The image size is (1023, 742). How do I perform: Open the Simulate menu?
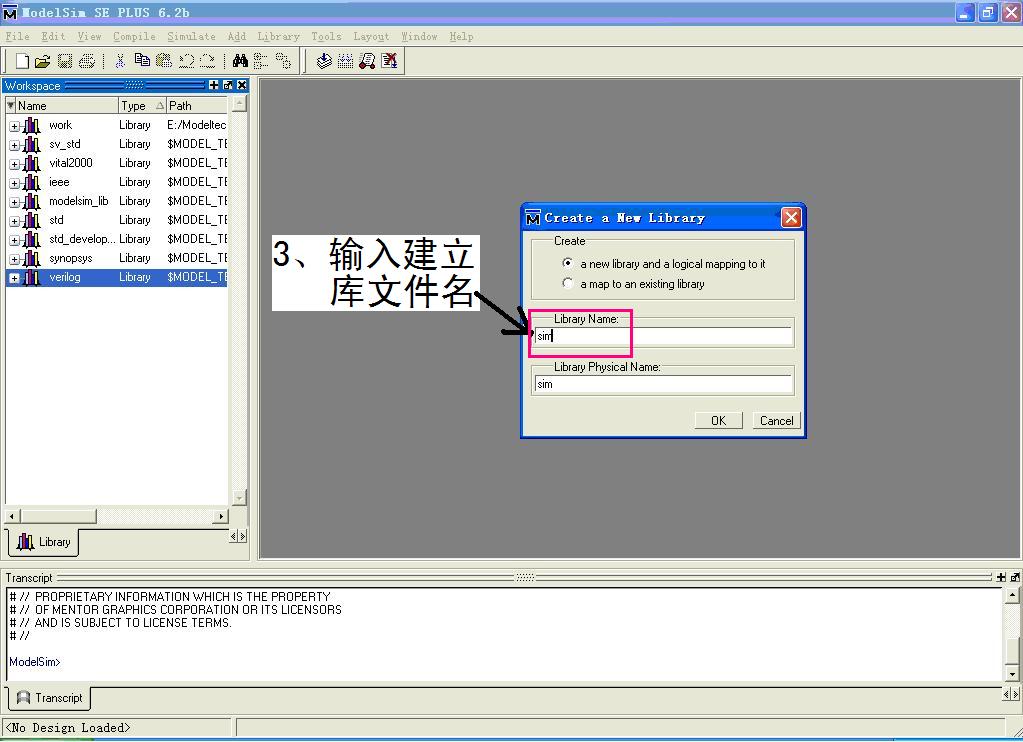(191, 37)
